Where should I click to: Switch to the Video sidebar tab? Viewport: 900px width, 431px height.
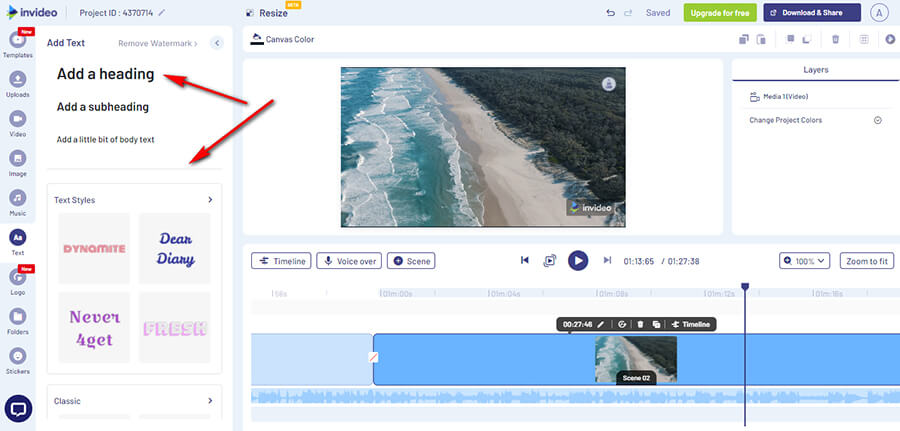(x=17, y=122)
